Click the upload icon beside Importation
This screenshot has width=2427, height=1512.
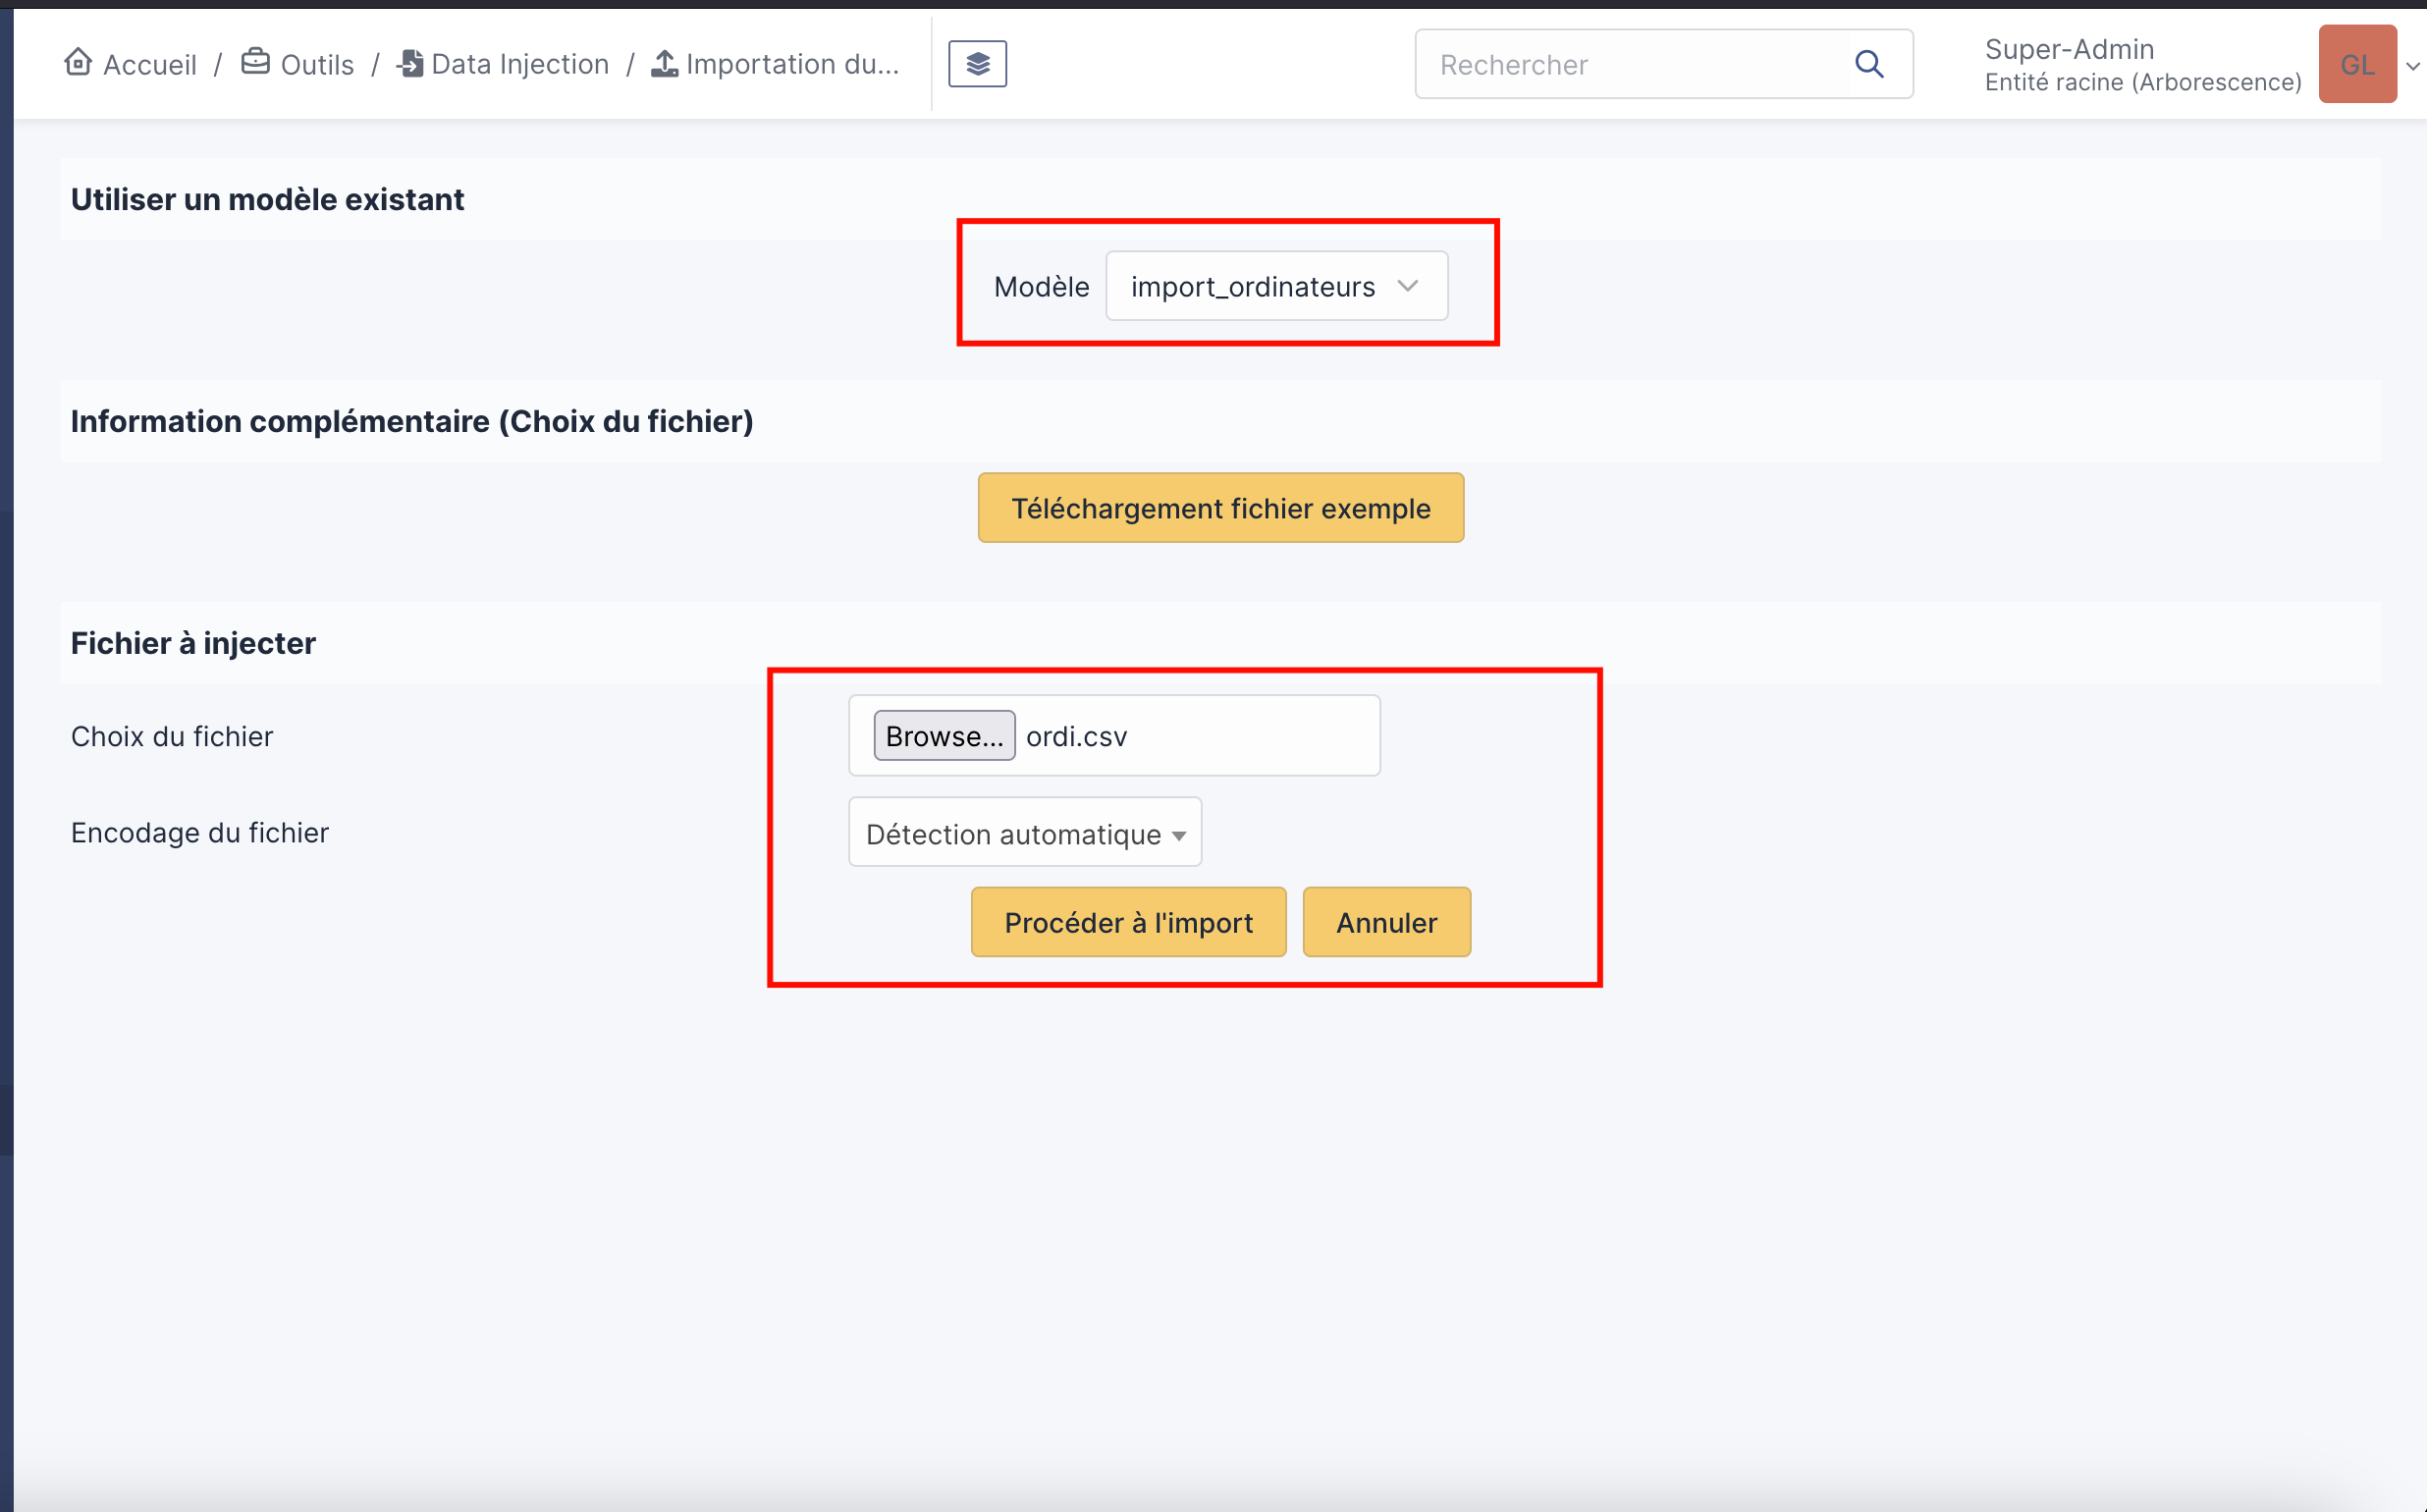(x=664, y=63)
